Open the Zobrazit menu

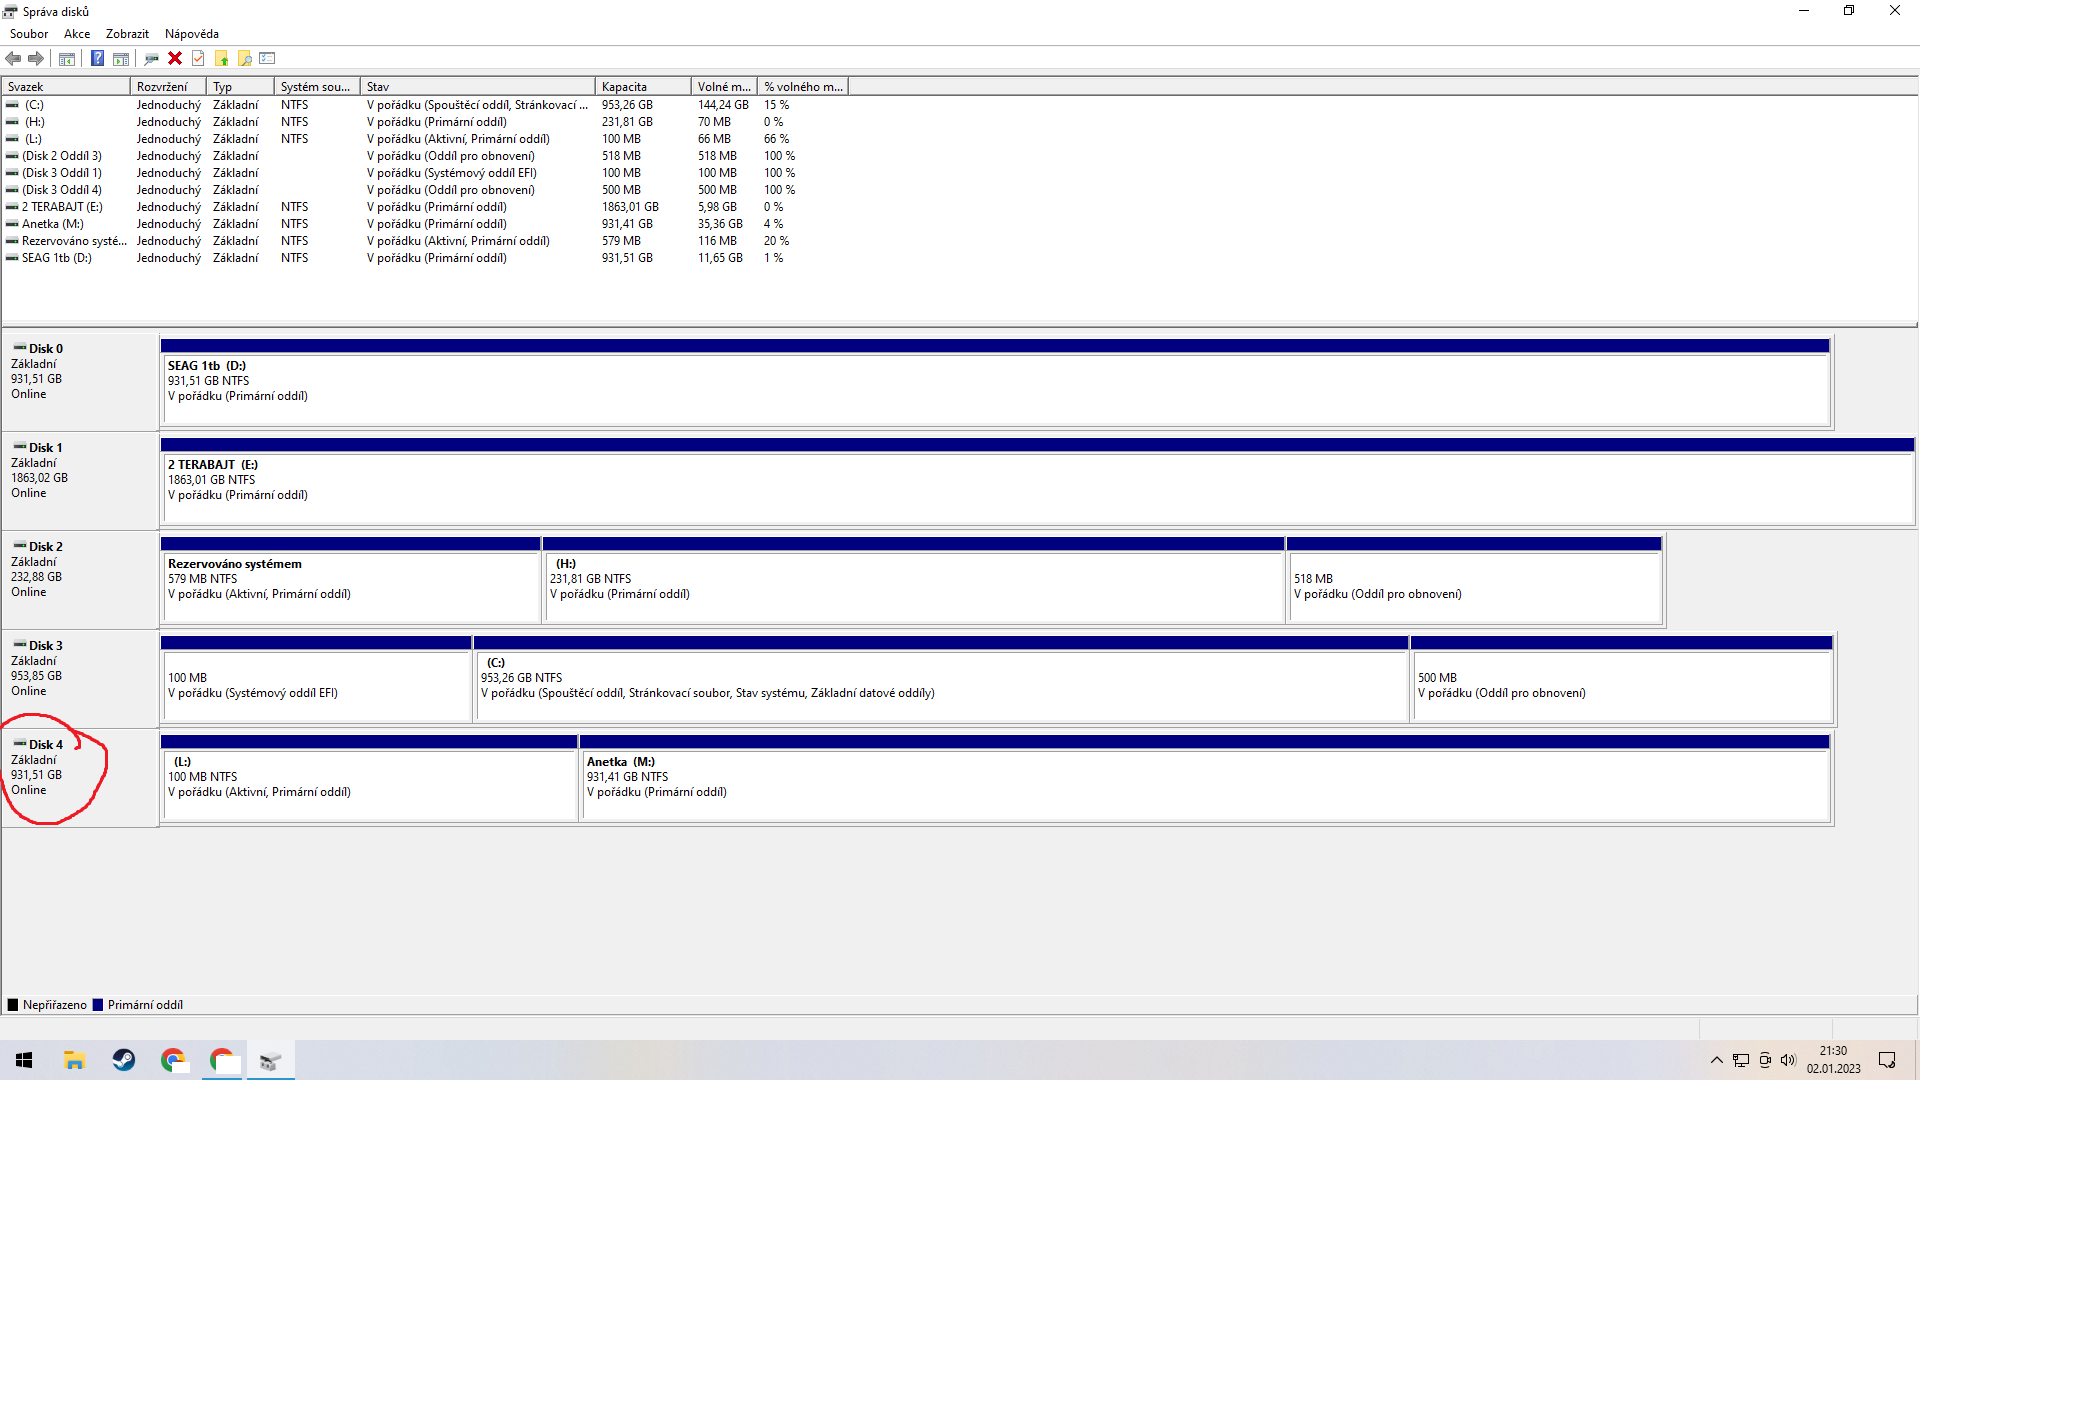pyautogui.click(x=127, y=34)
